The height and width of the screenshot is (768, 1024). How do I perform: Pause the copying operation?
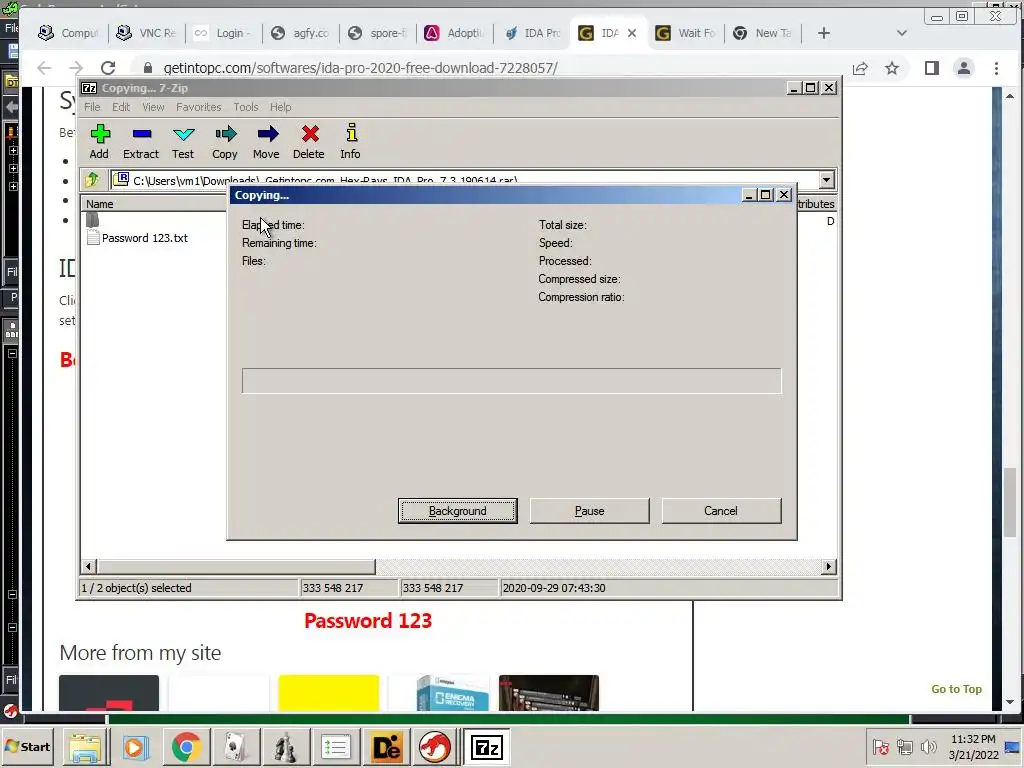coord(590,511)
